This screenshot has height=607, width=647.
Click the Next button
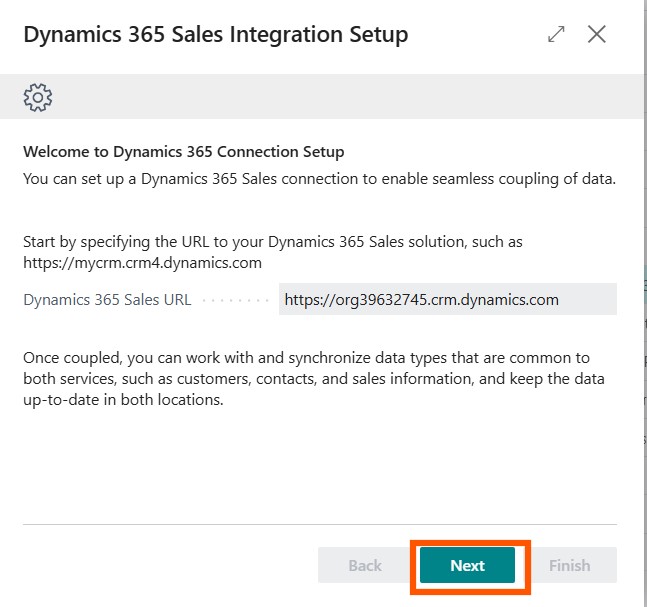pyautogui.click(x=467, y=565)
